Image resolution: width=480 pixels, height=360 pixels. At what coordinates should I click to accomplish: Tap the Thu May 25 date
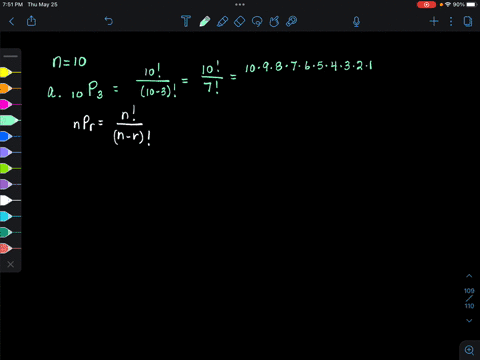[43, 5]
